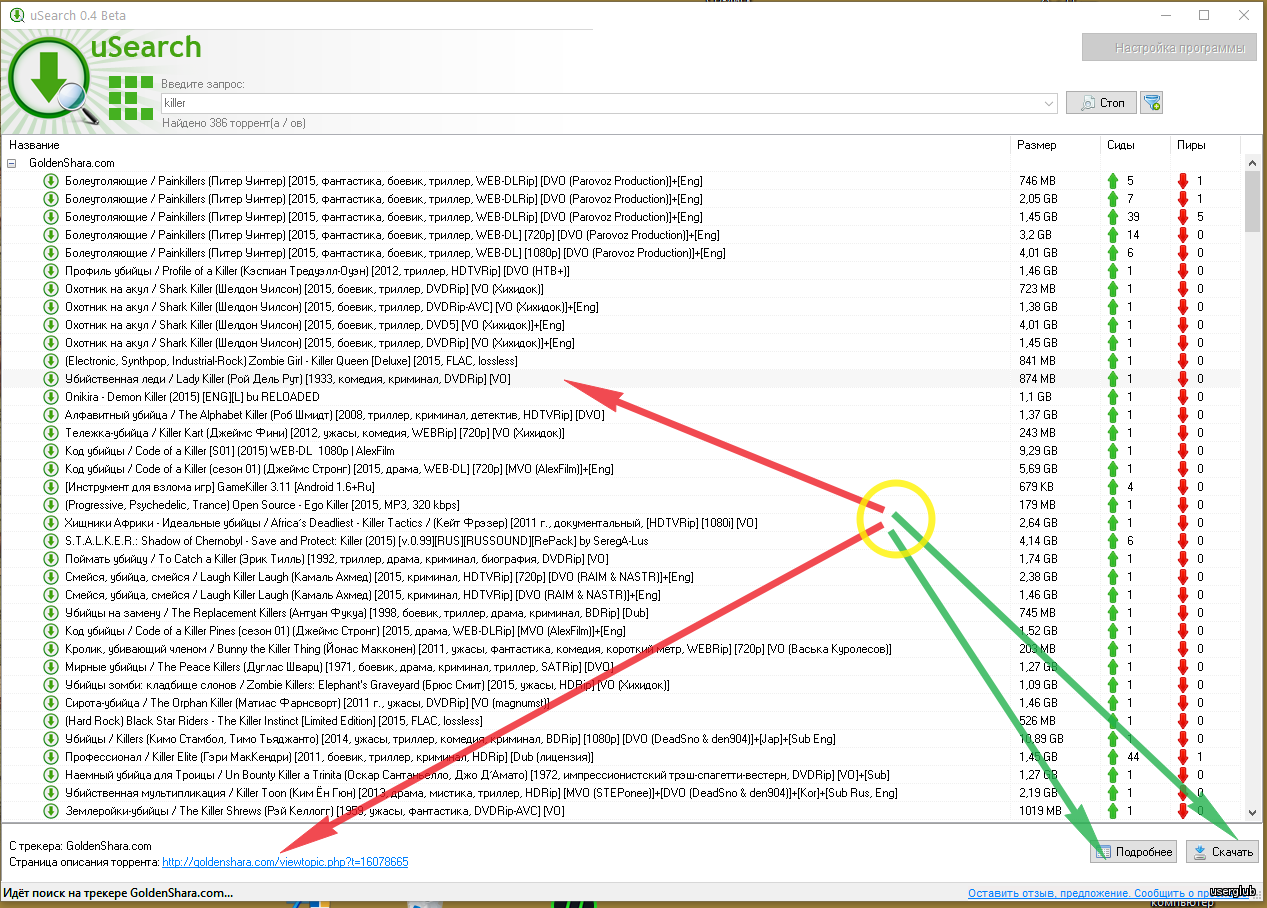This screenshot has width=1267, height=908.
Task: Click download icon of The Orphan Killer
Action: pos(51,703)
